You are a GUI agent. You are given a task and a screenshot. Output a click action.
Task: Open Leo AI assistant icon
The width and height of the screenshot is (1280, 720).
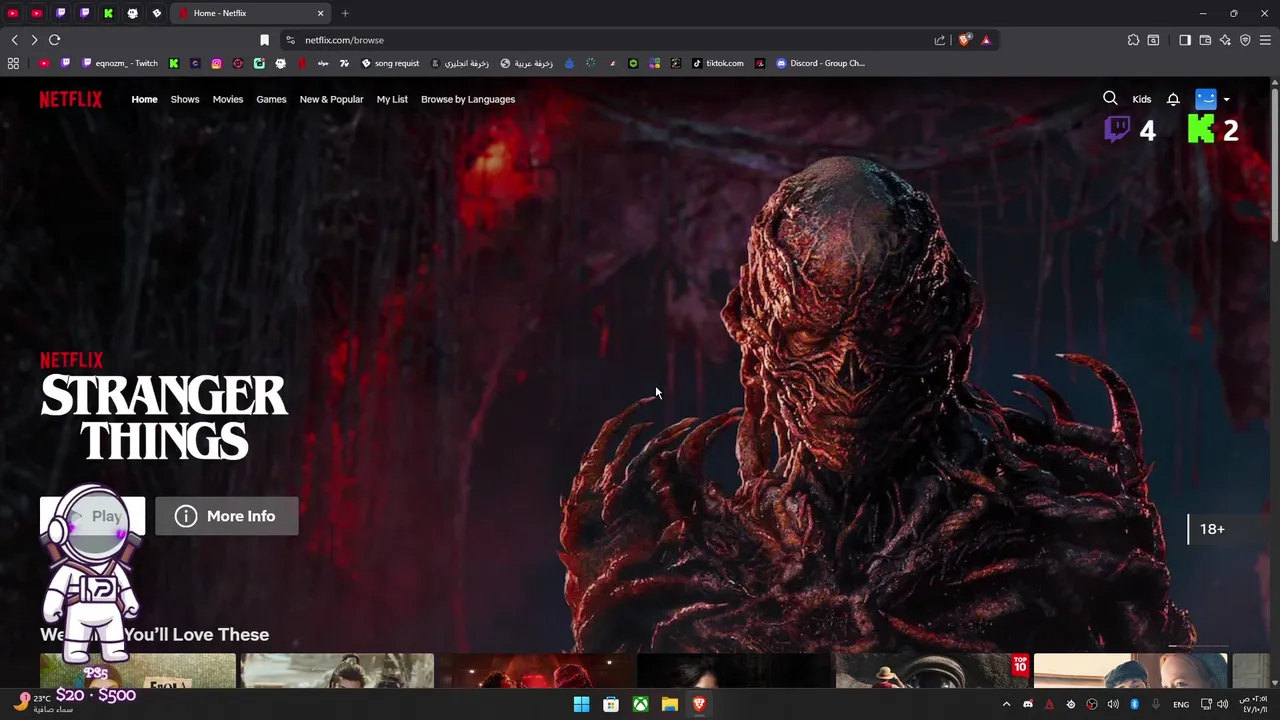pyautogui.click(x=1225, y=40)
